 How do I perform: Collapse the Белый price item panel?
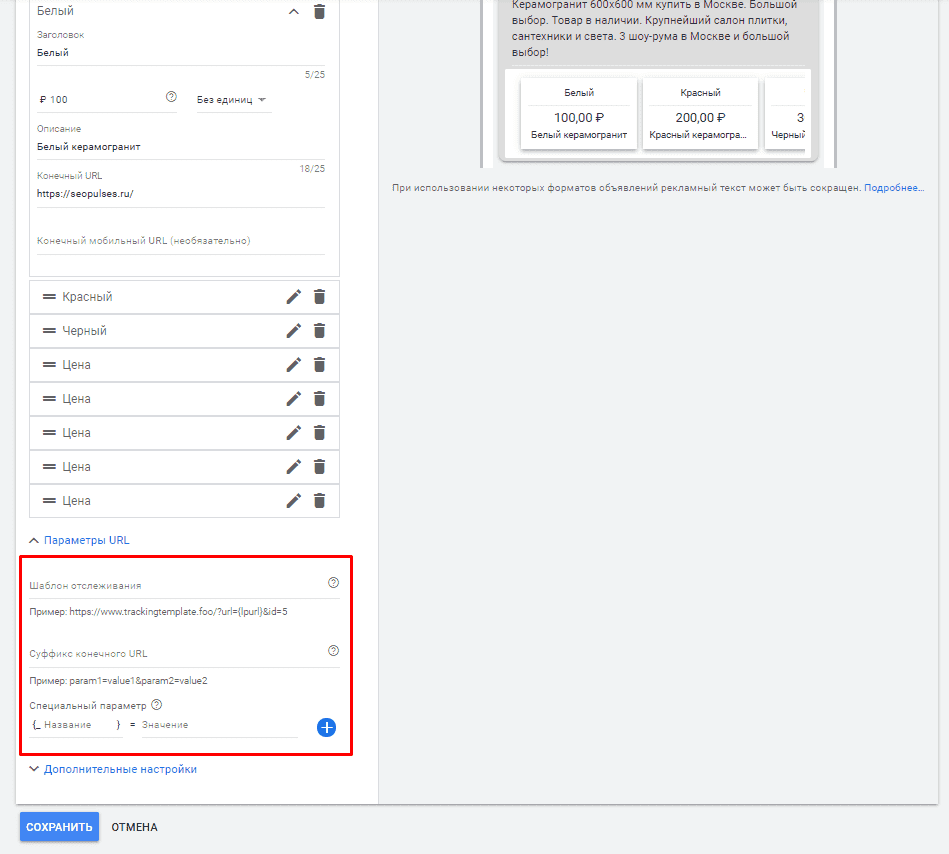tap(294, 11)
